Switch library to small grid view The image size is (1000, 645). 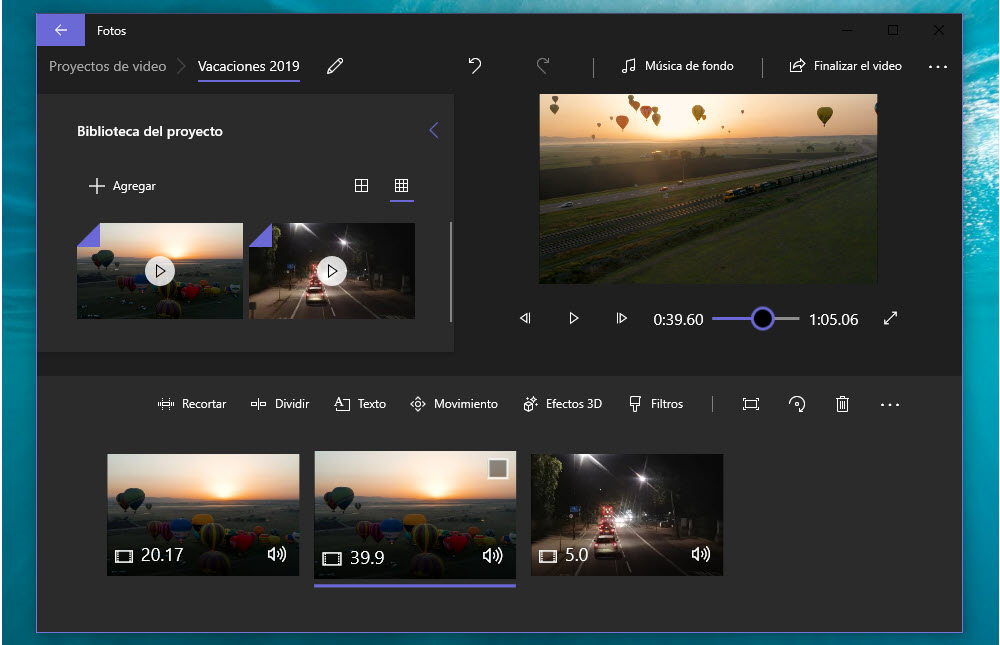401,186
